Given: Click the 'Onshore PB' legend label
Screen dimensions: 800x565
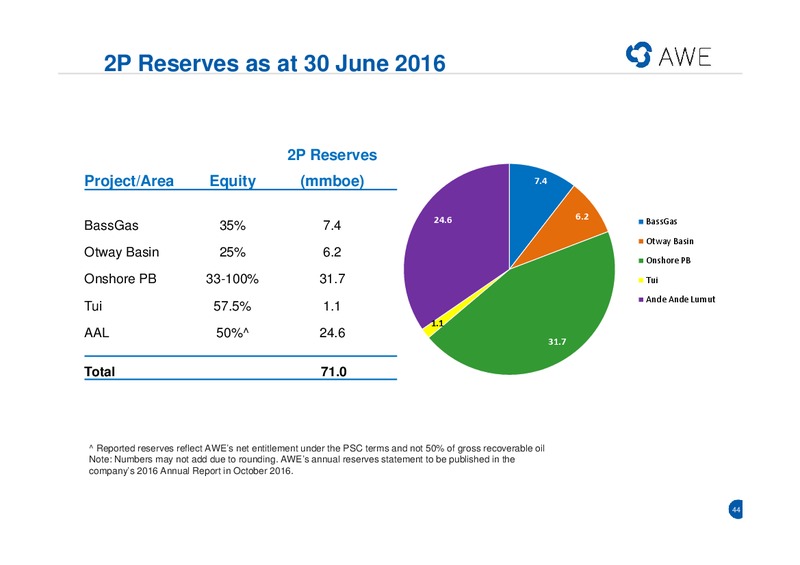Looking at the screenshot, I should point(668,260).
